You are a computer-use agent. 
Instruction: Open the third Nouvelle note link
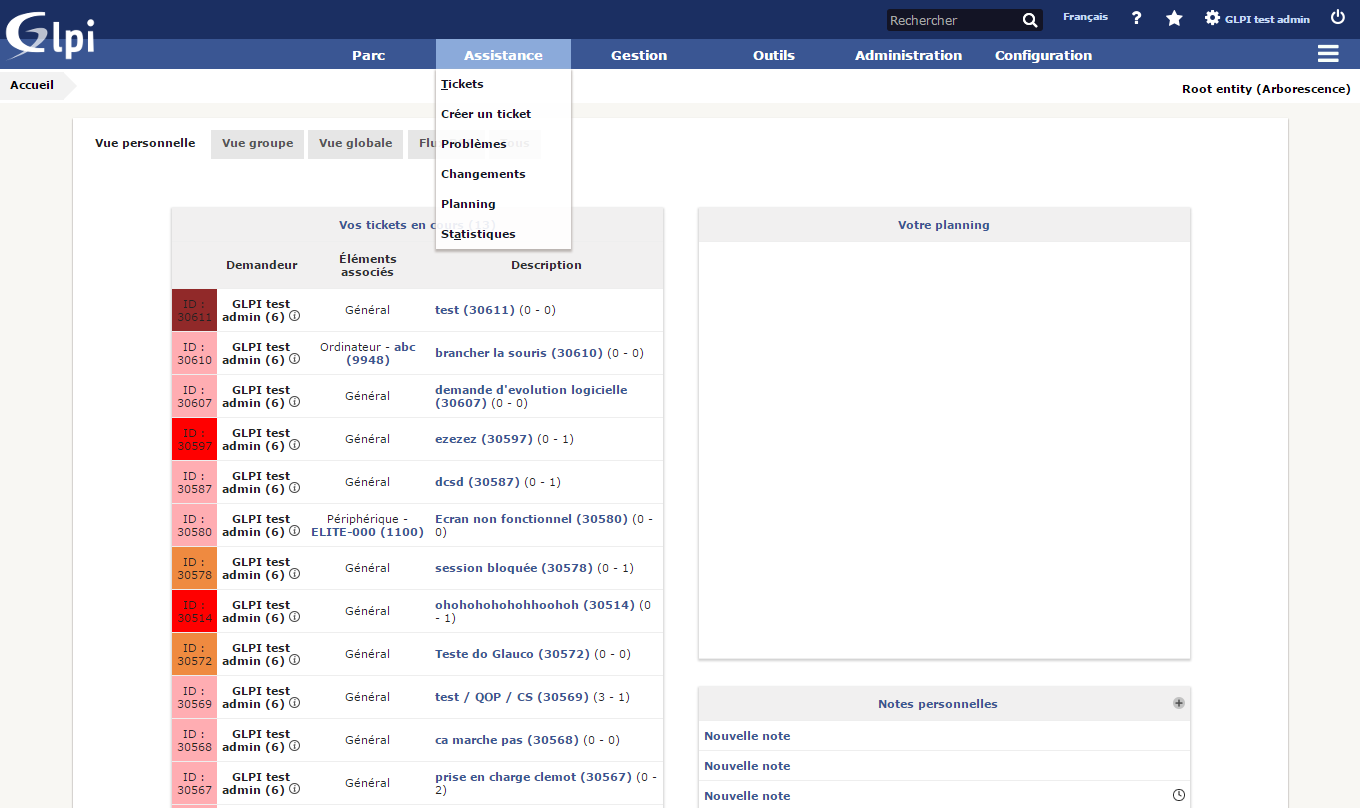(x=747, y=796)
